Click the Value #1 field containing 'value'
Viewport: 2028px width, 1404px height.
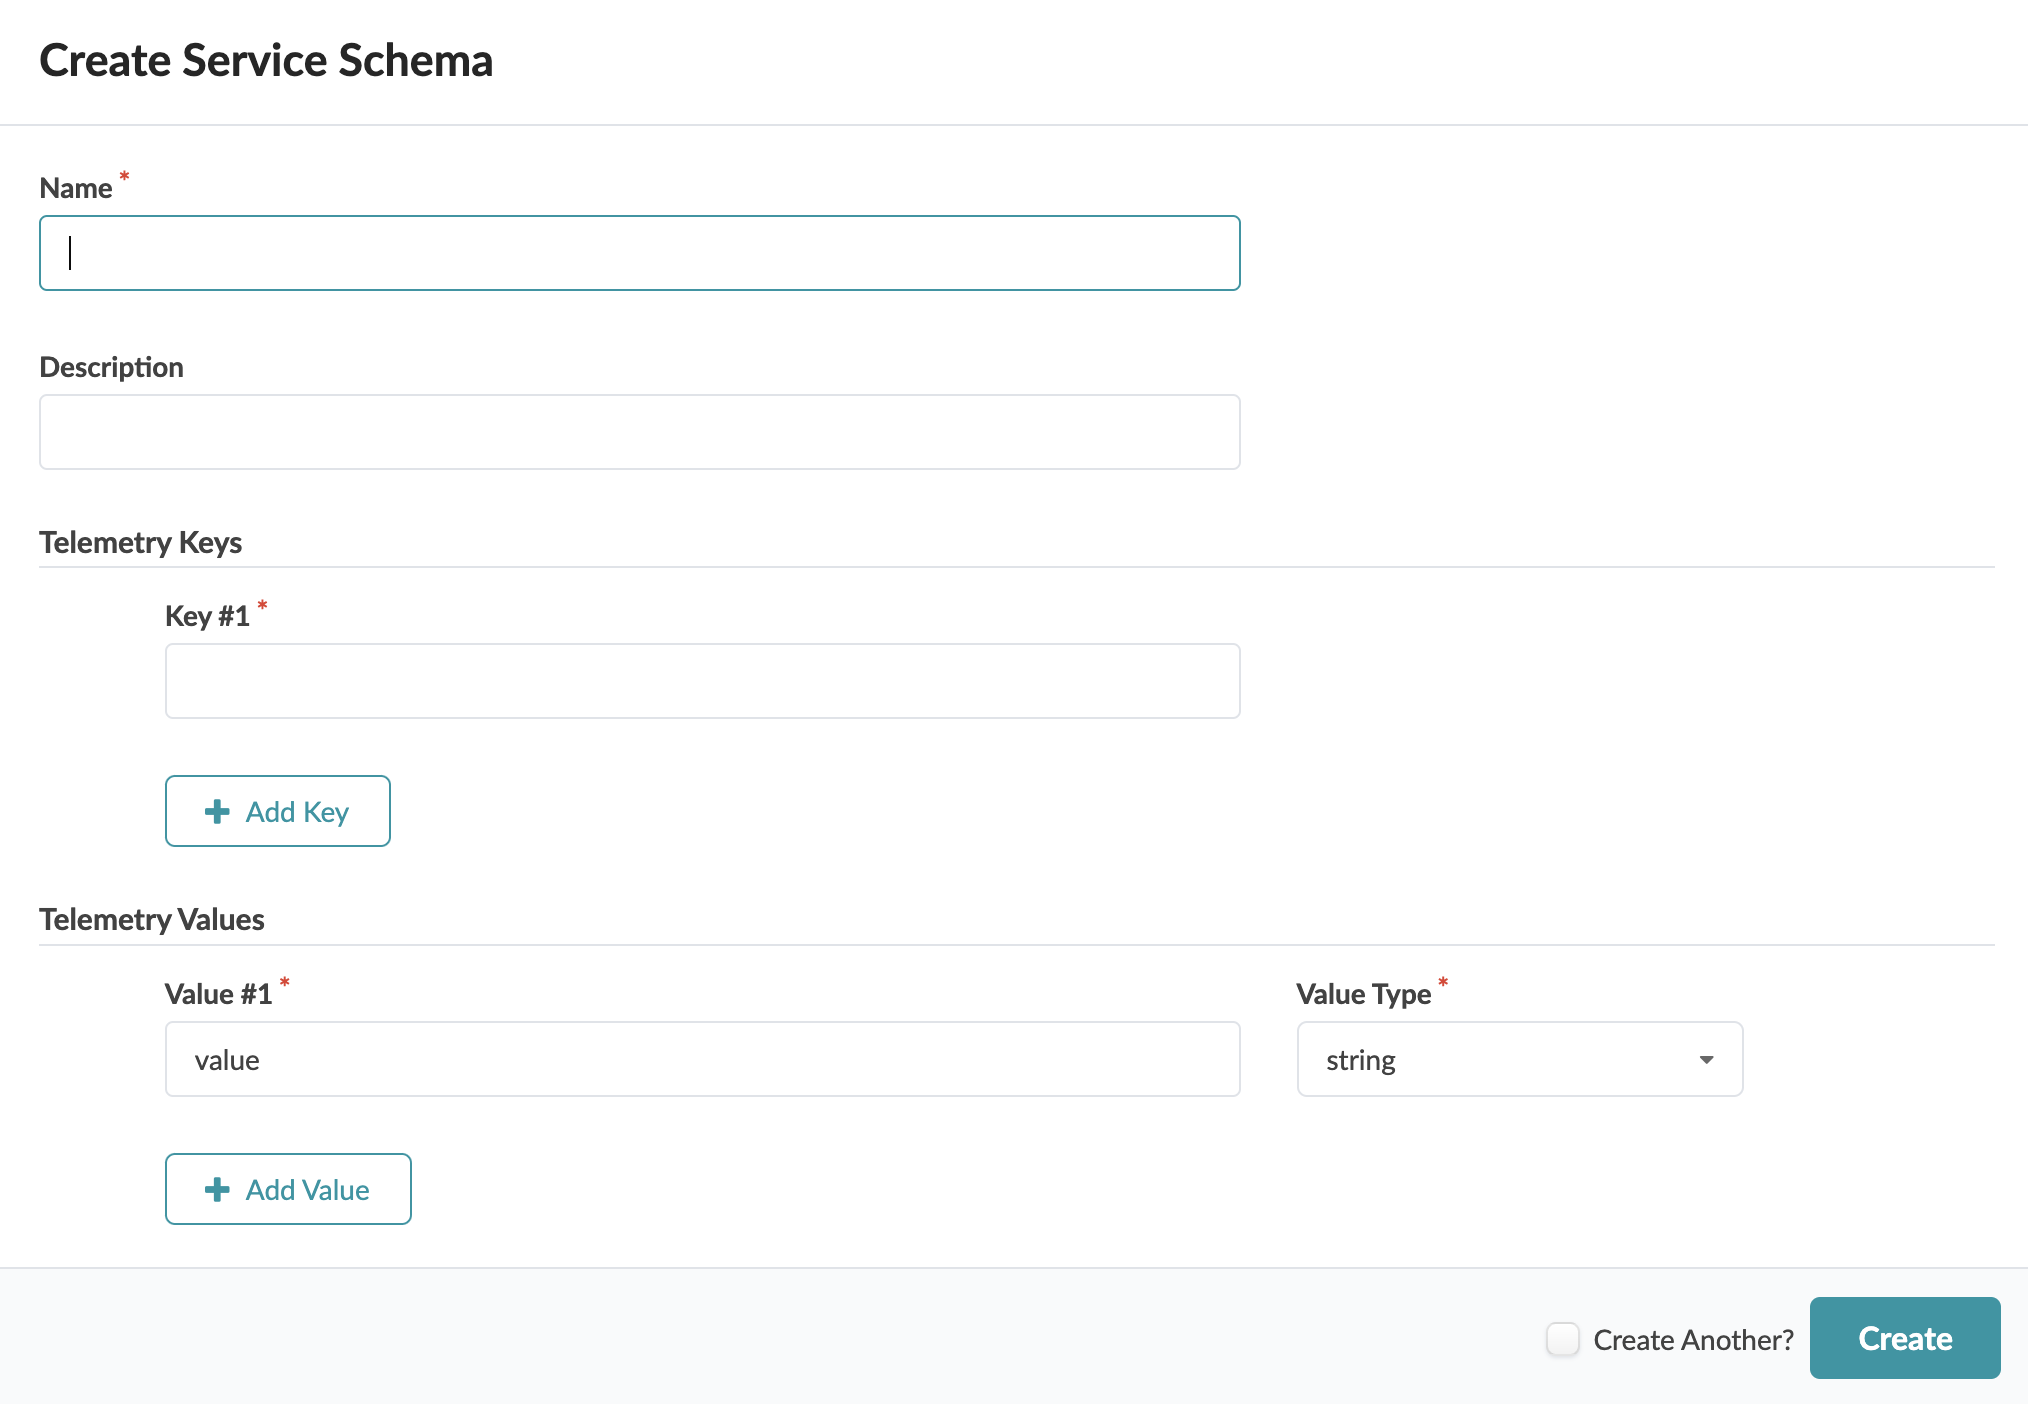pyautogui.click(x=702, y=1060)
